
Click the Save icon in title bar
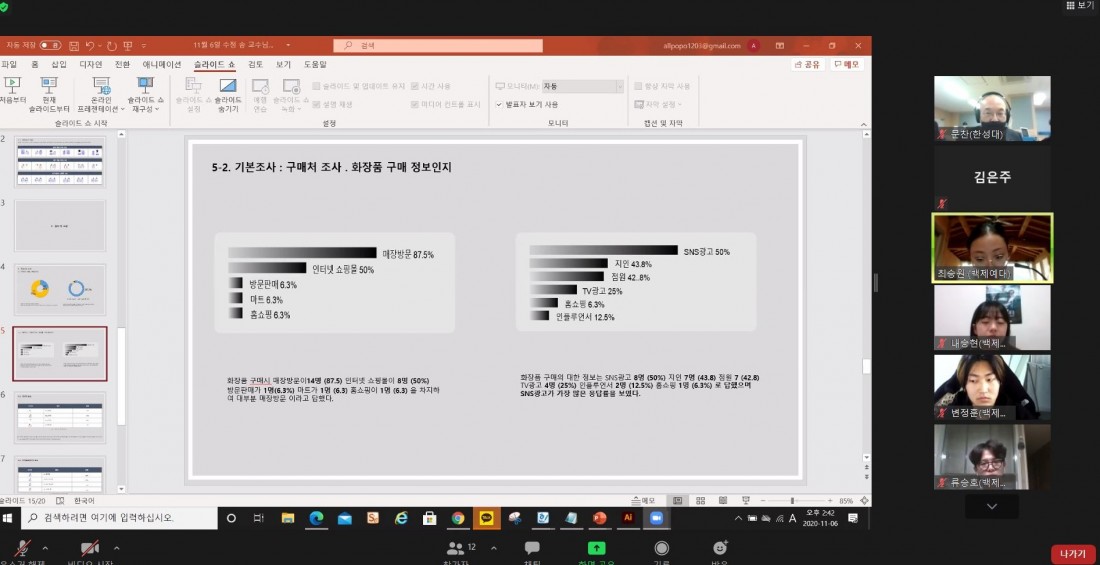pos(74,46)
